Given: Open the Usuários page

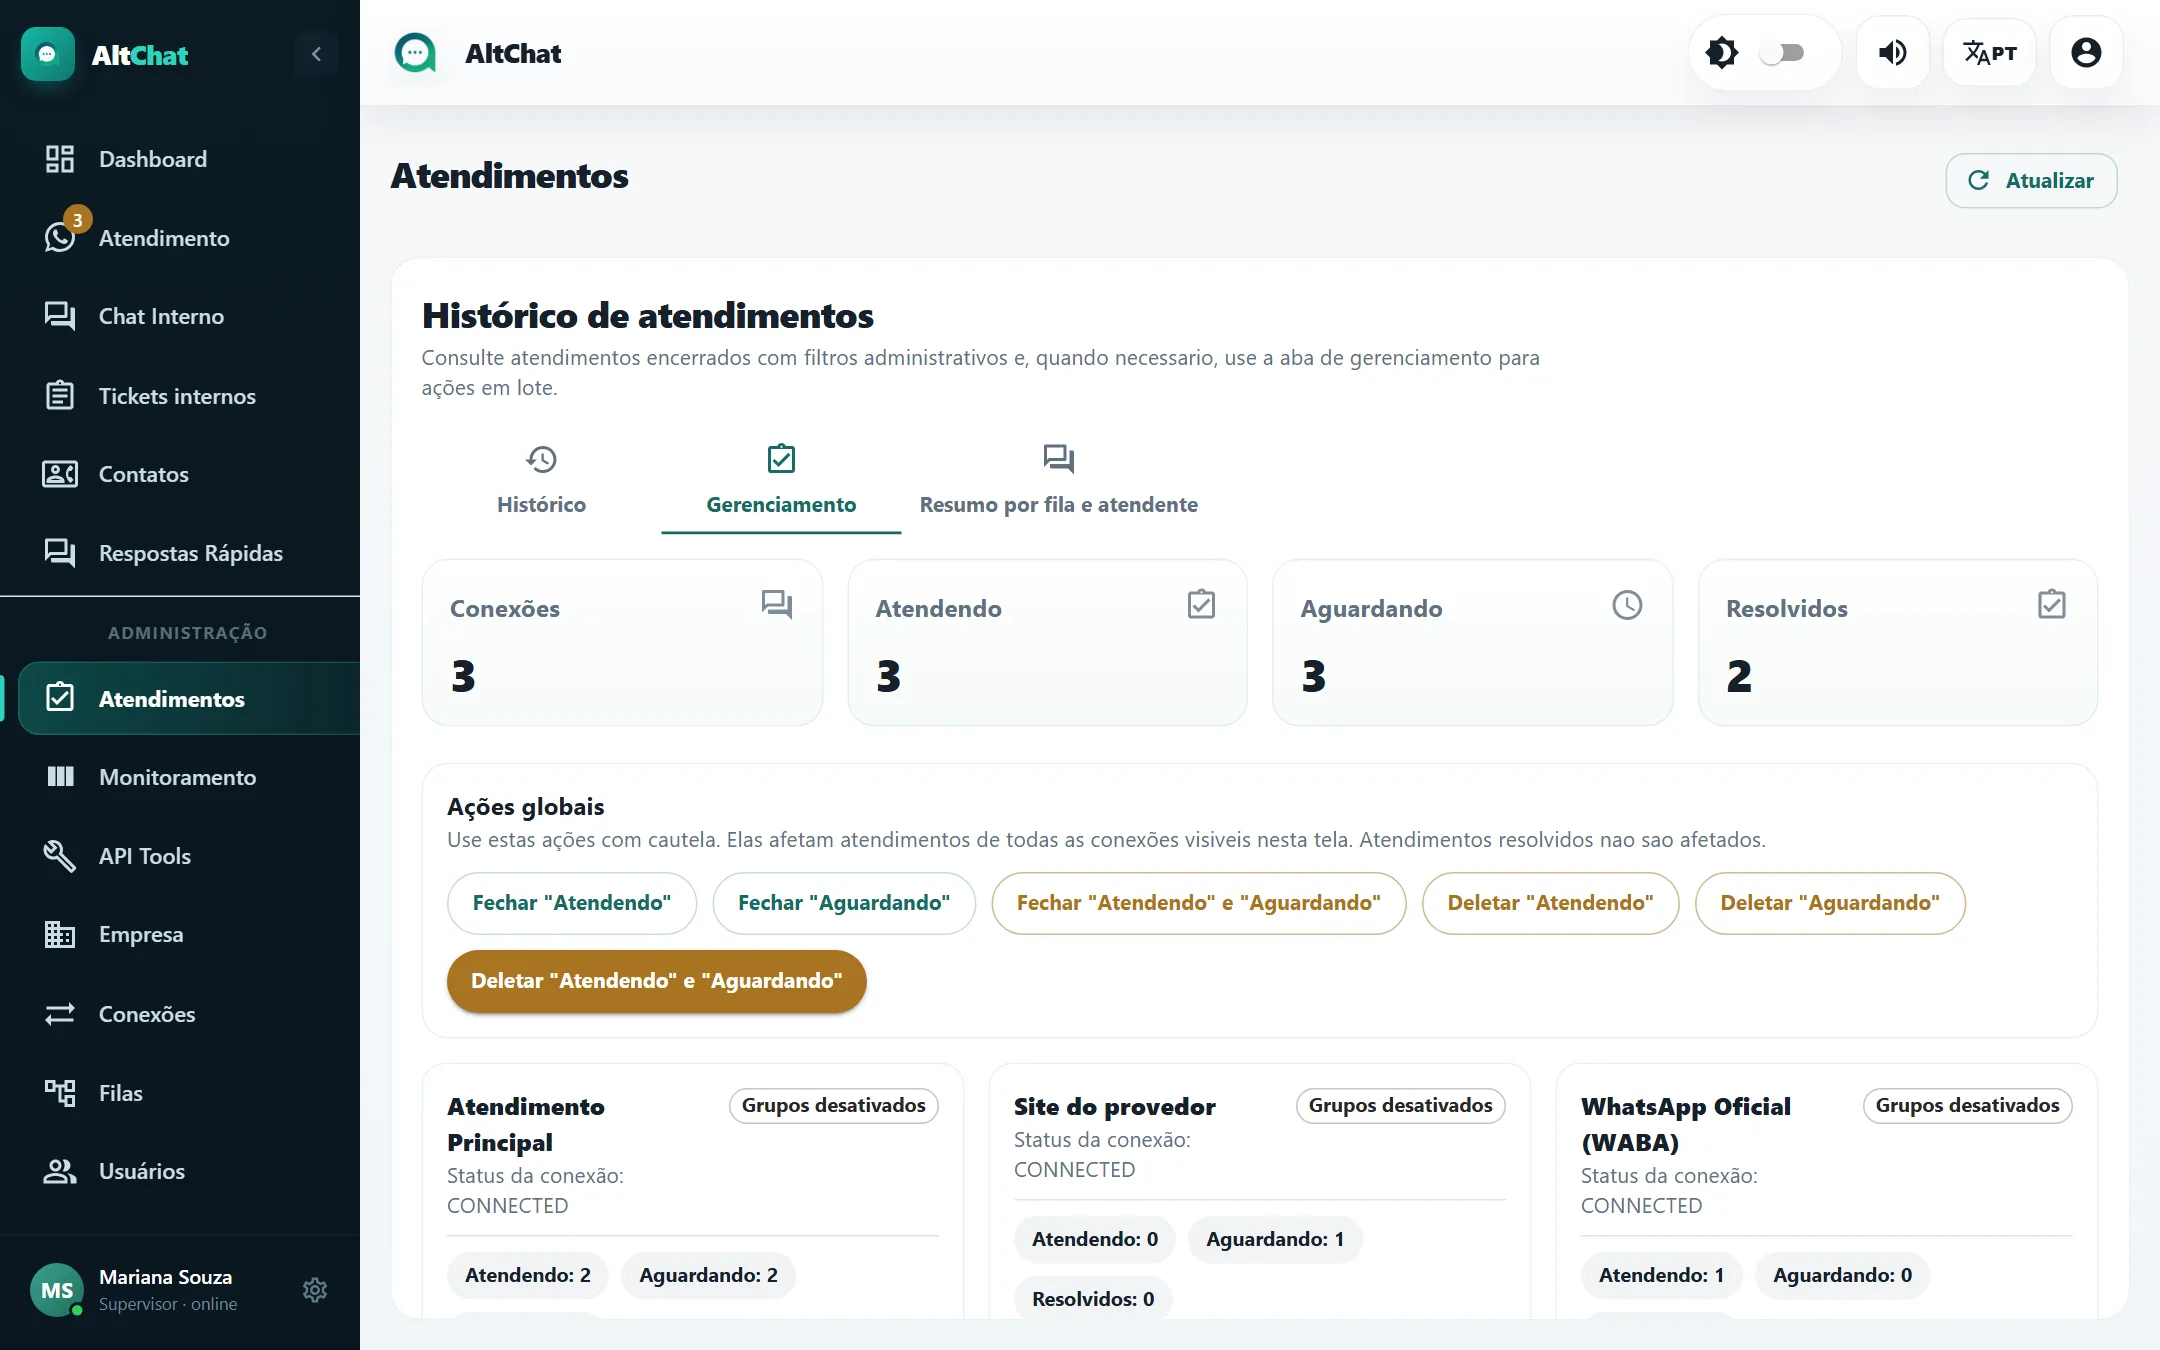Looking at the screenshot, I should (180, 1171).
